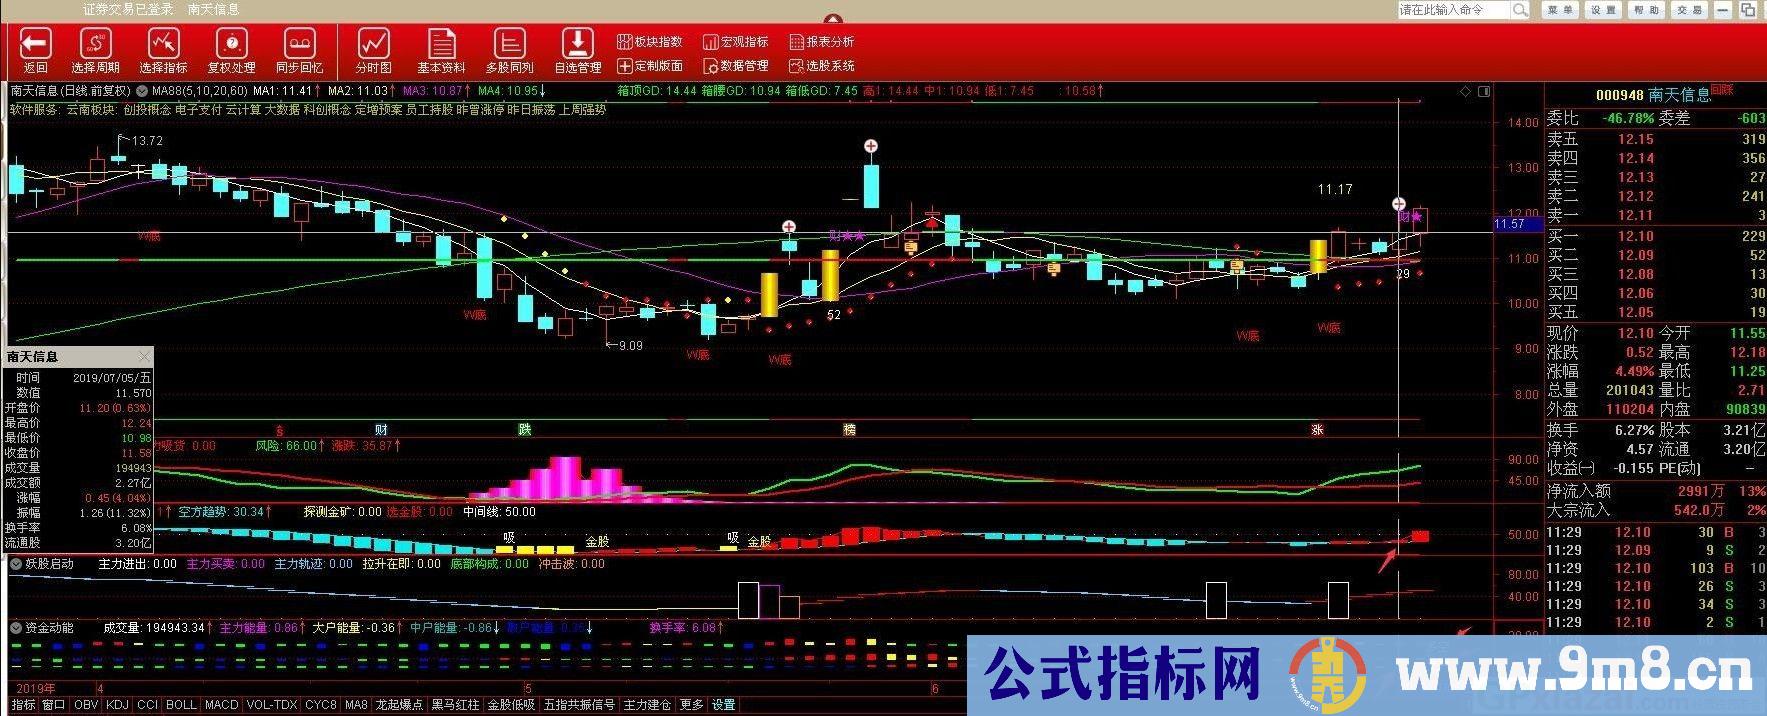Switch to the CYC8 indicator tab

tap(321, 705)
